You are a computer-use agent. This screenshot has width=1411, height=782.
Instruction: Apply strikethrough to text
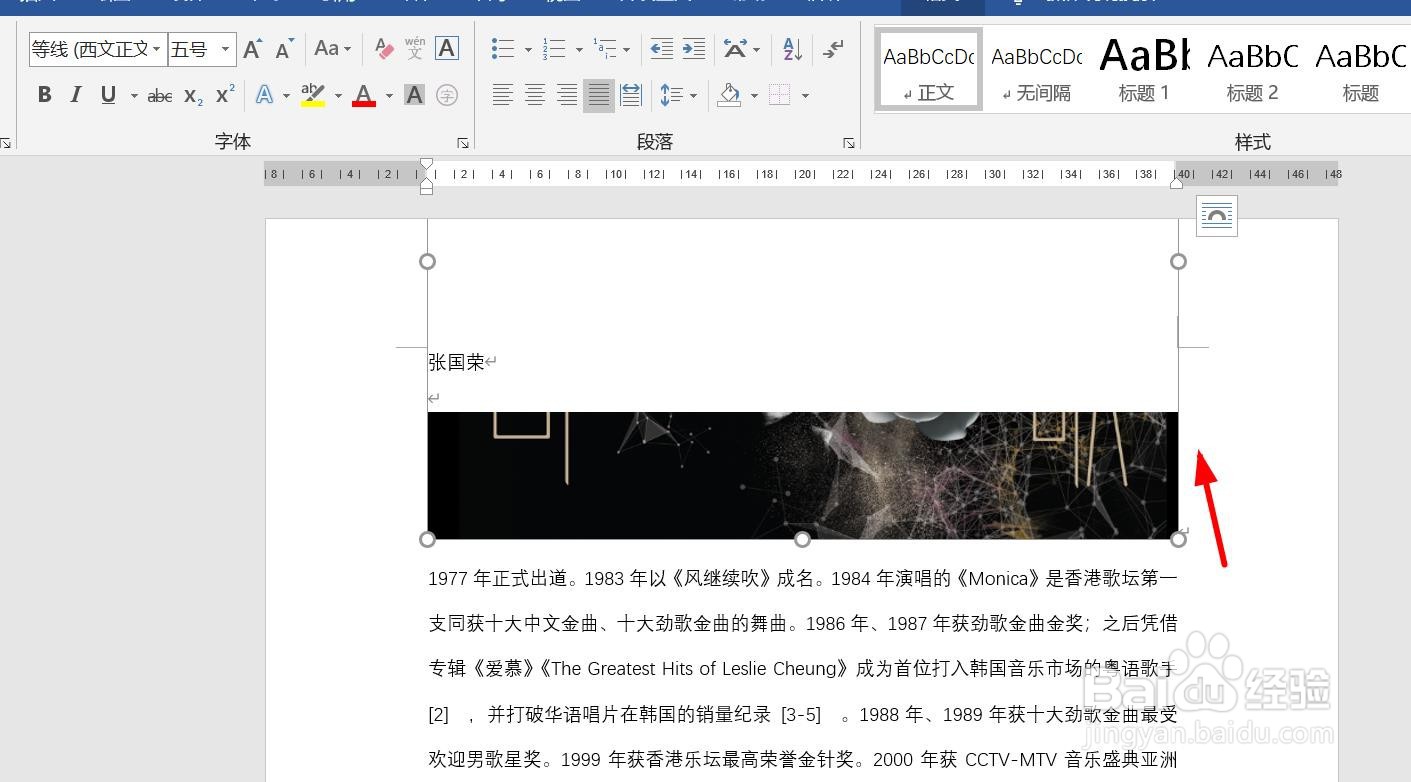tap(160, 94)
